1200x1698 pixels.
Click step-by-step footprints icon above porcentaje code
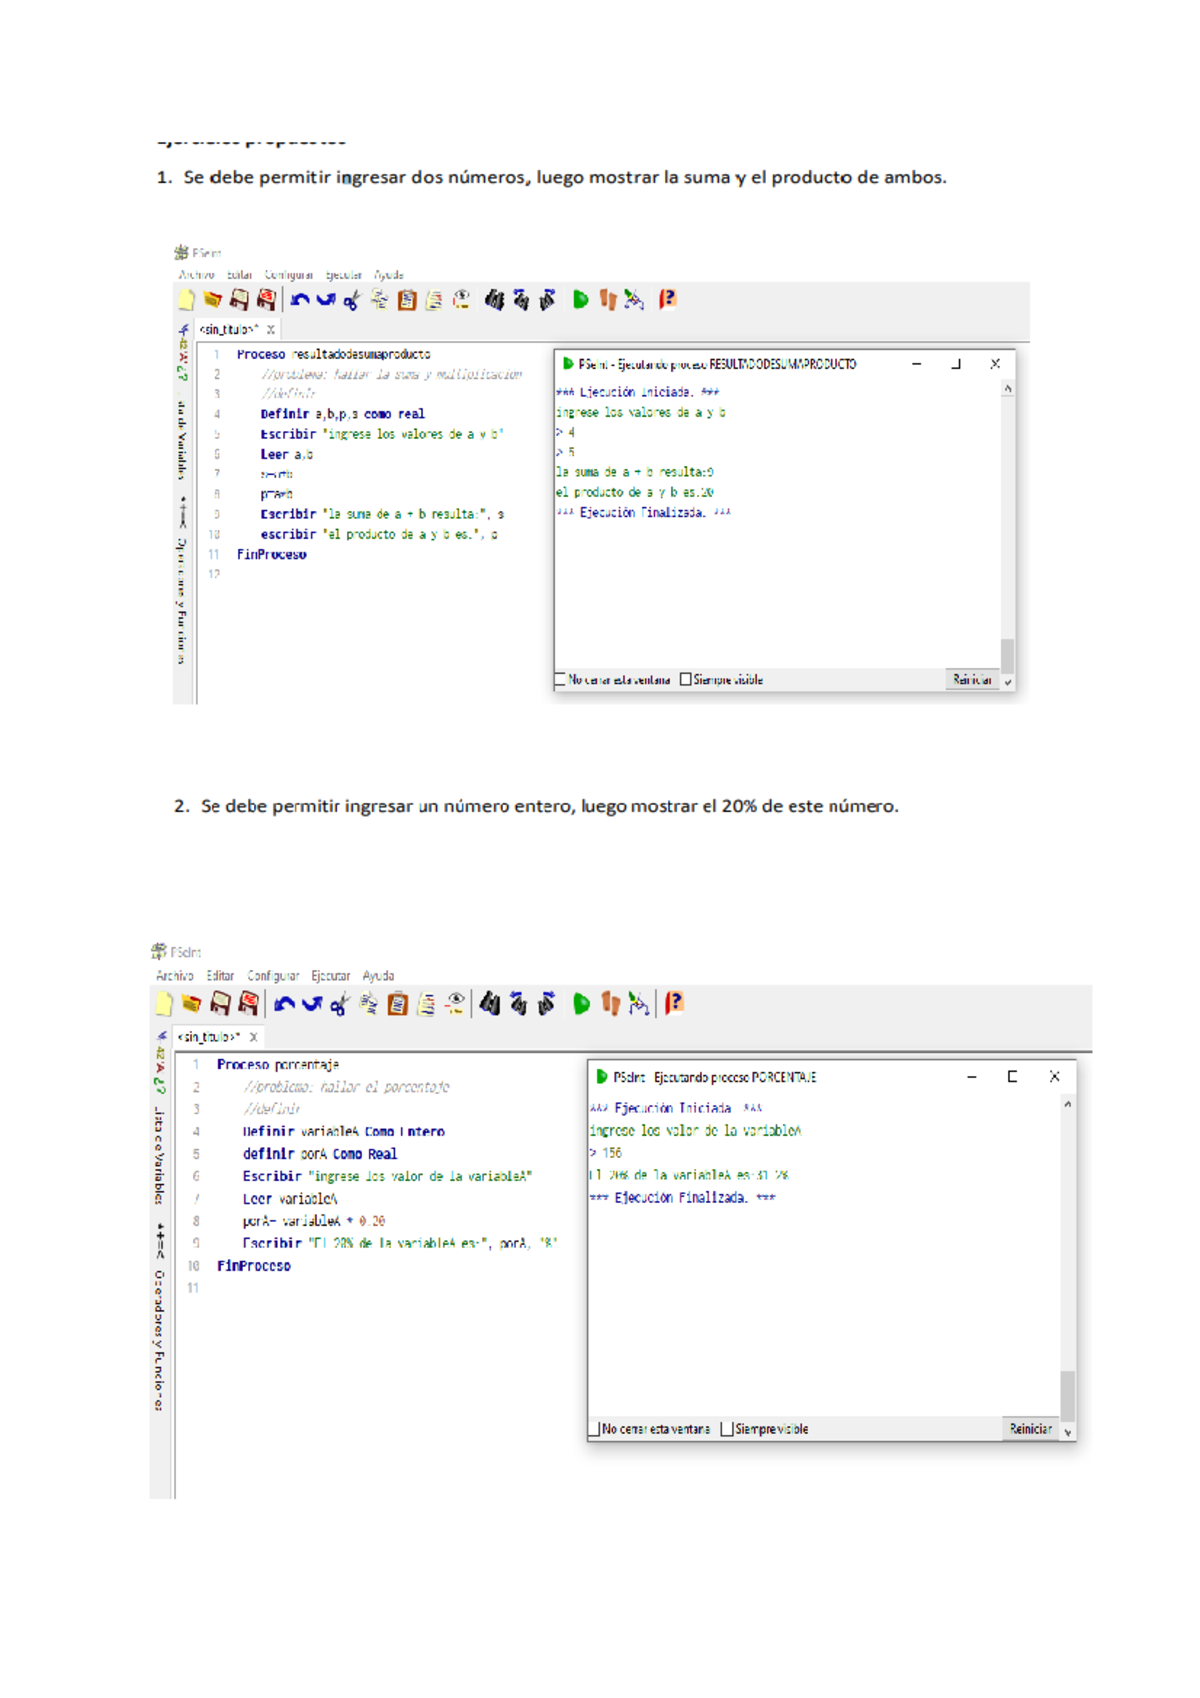610,1003
